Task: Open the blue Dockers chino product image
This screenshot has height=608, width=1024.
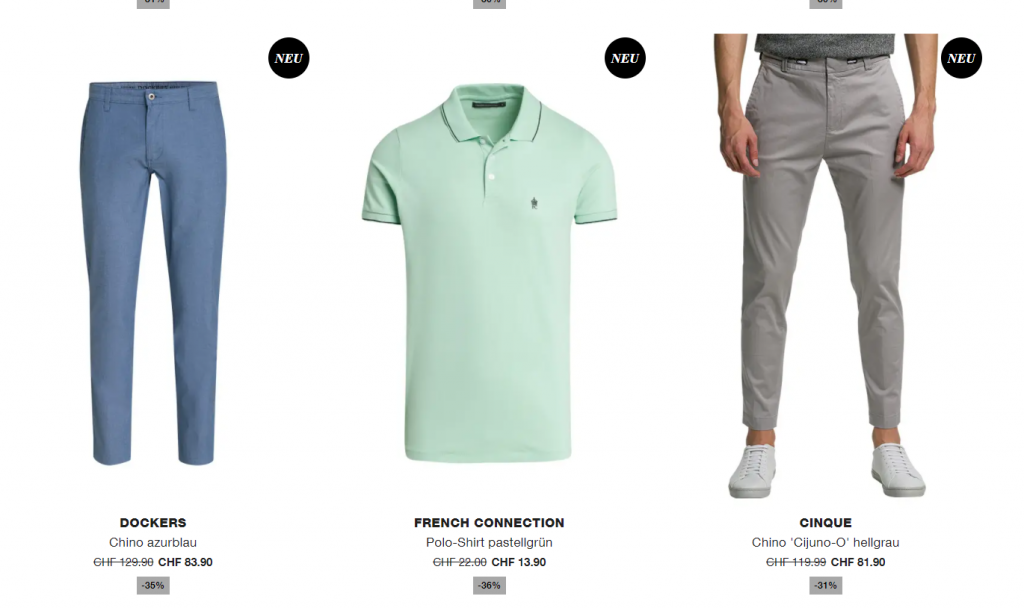Action: (153, 273)
